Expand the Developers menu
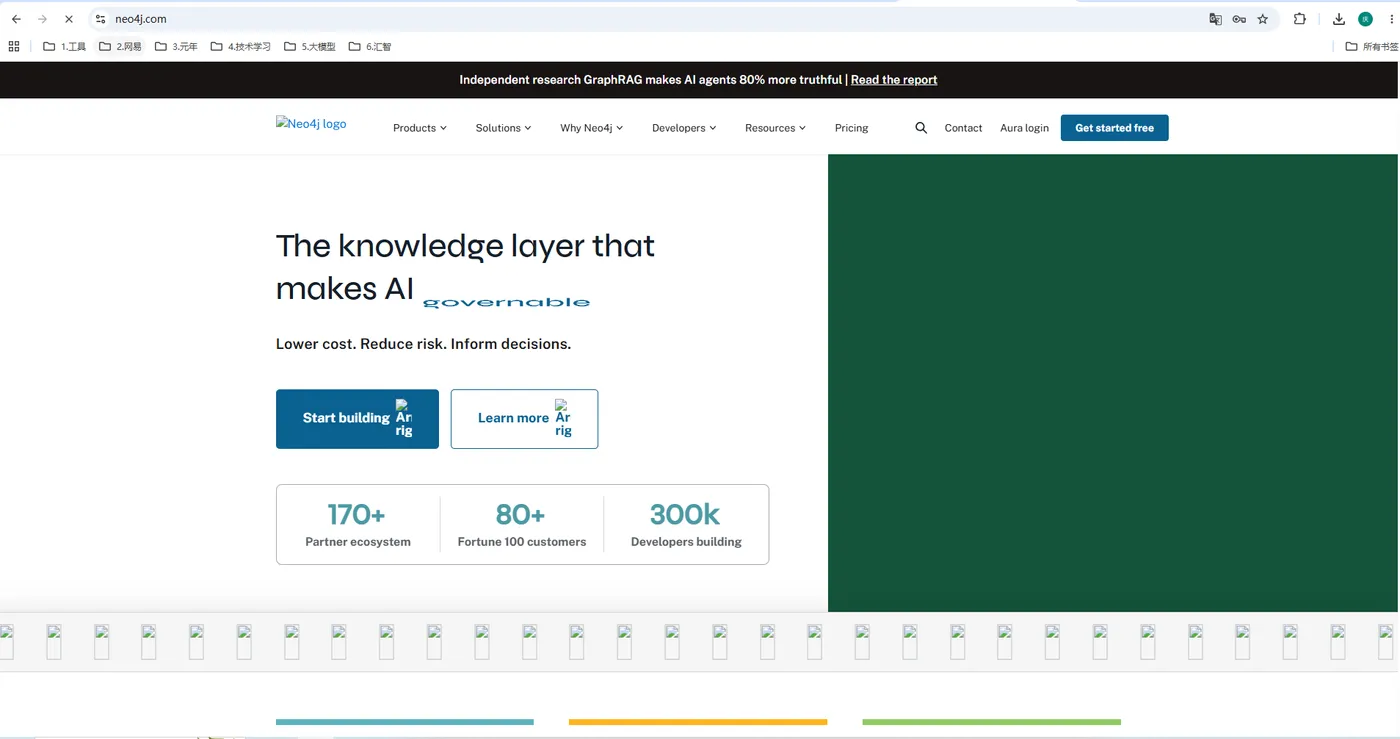 tap(684, 128)
